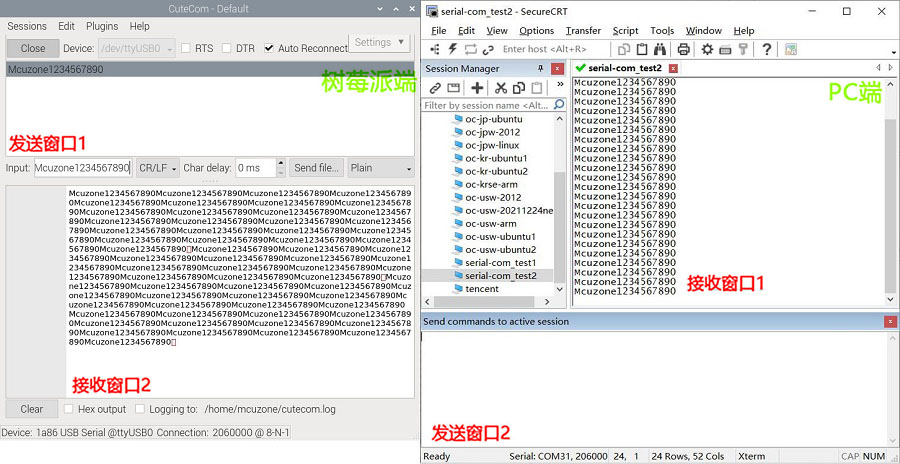The height and width of the screenshot is (464, 900).
Task: Select serial-com_test1 in the session list
Action: 500,263
